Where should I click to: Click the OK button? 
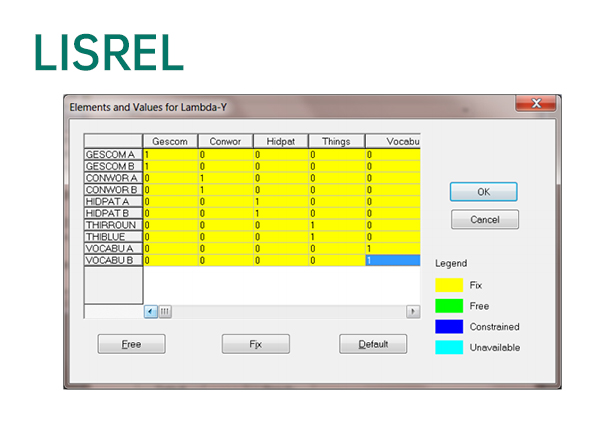483,191
